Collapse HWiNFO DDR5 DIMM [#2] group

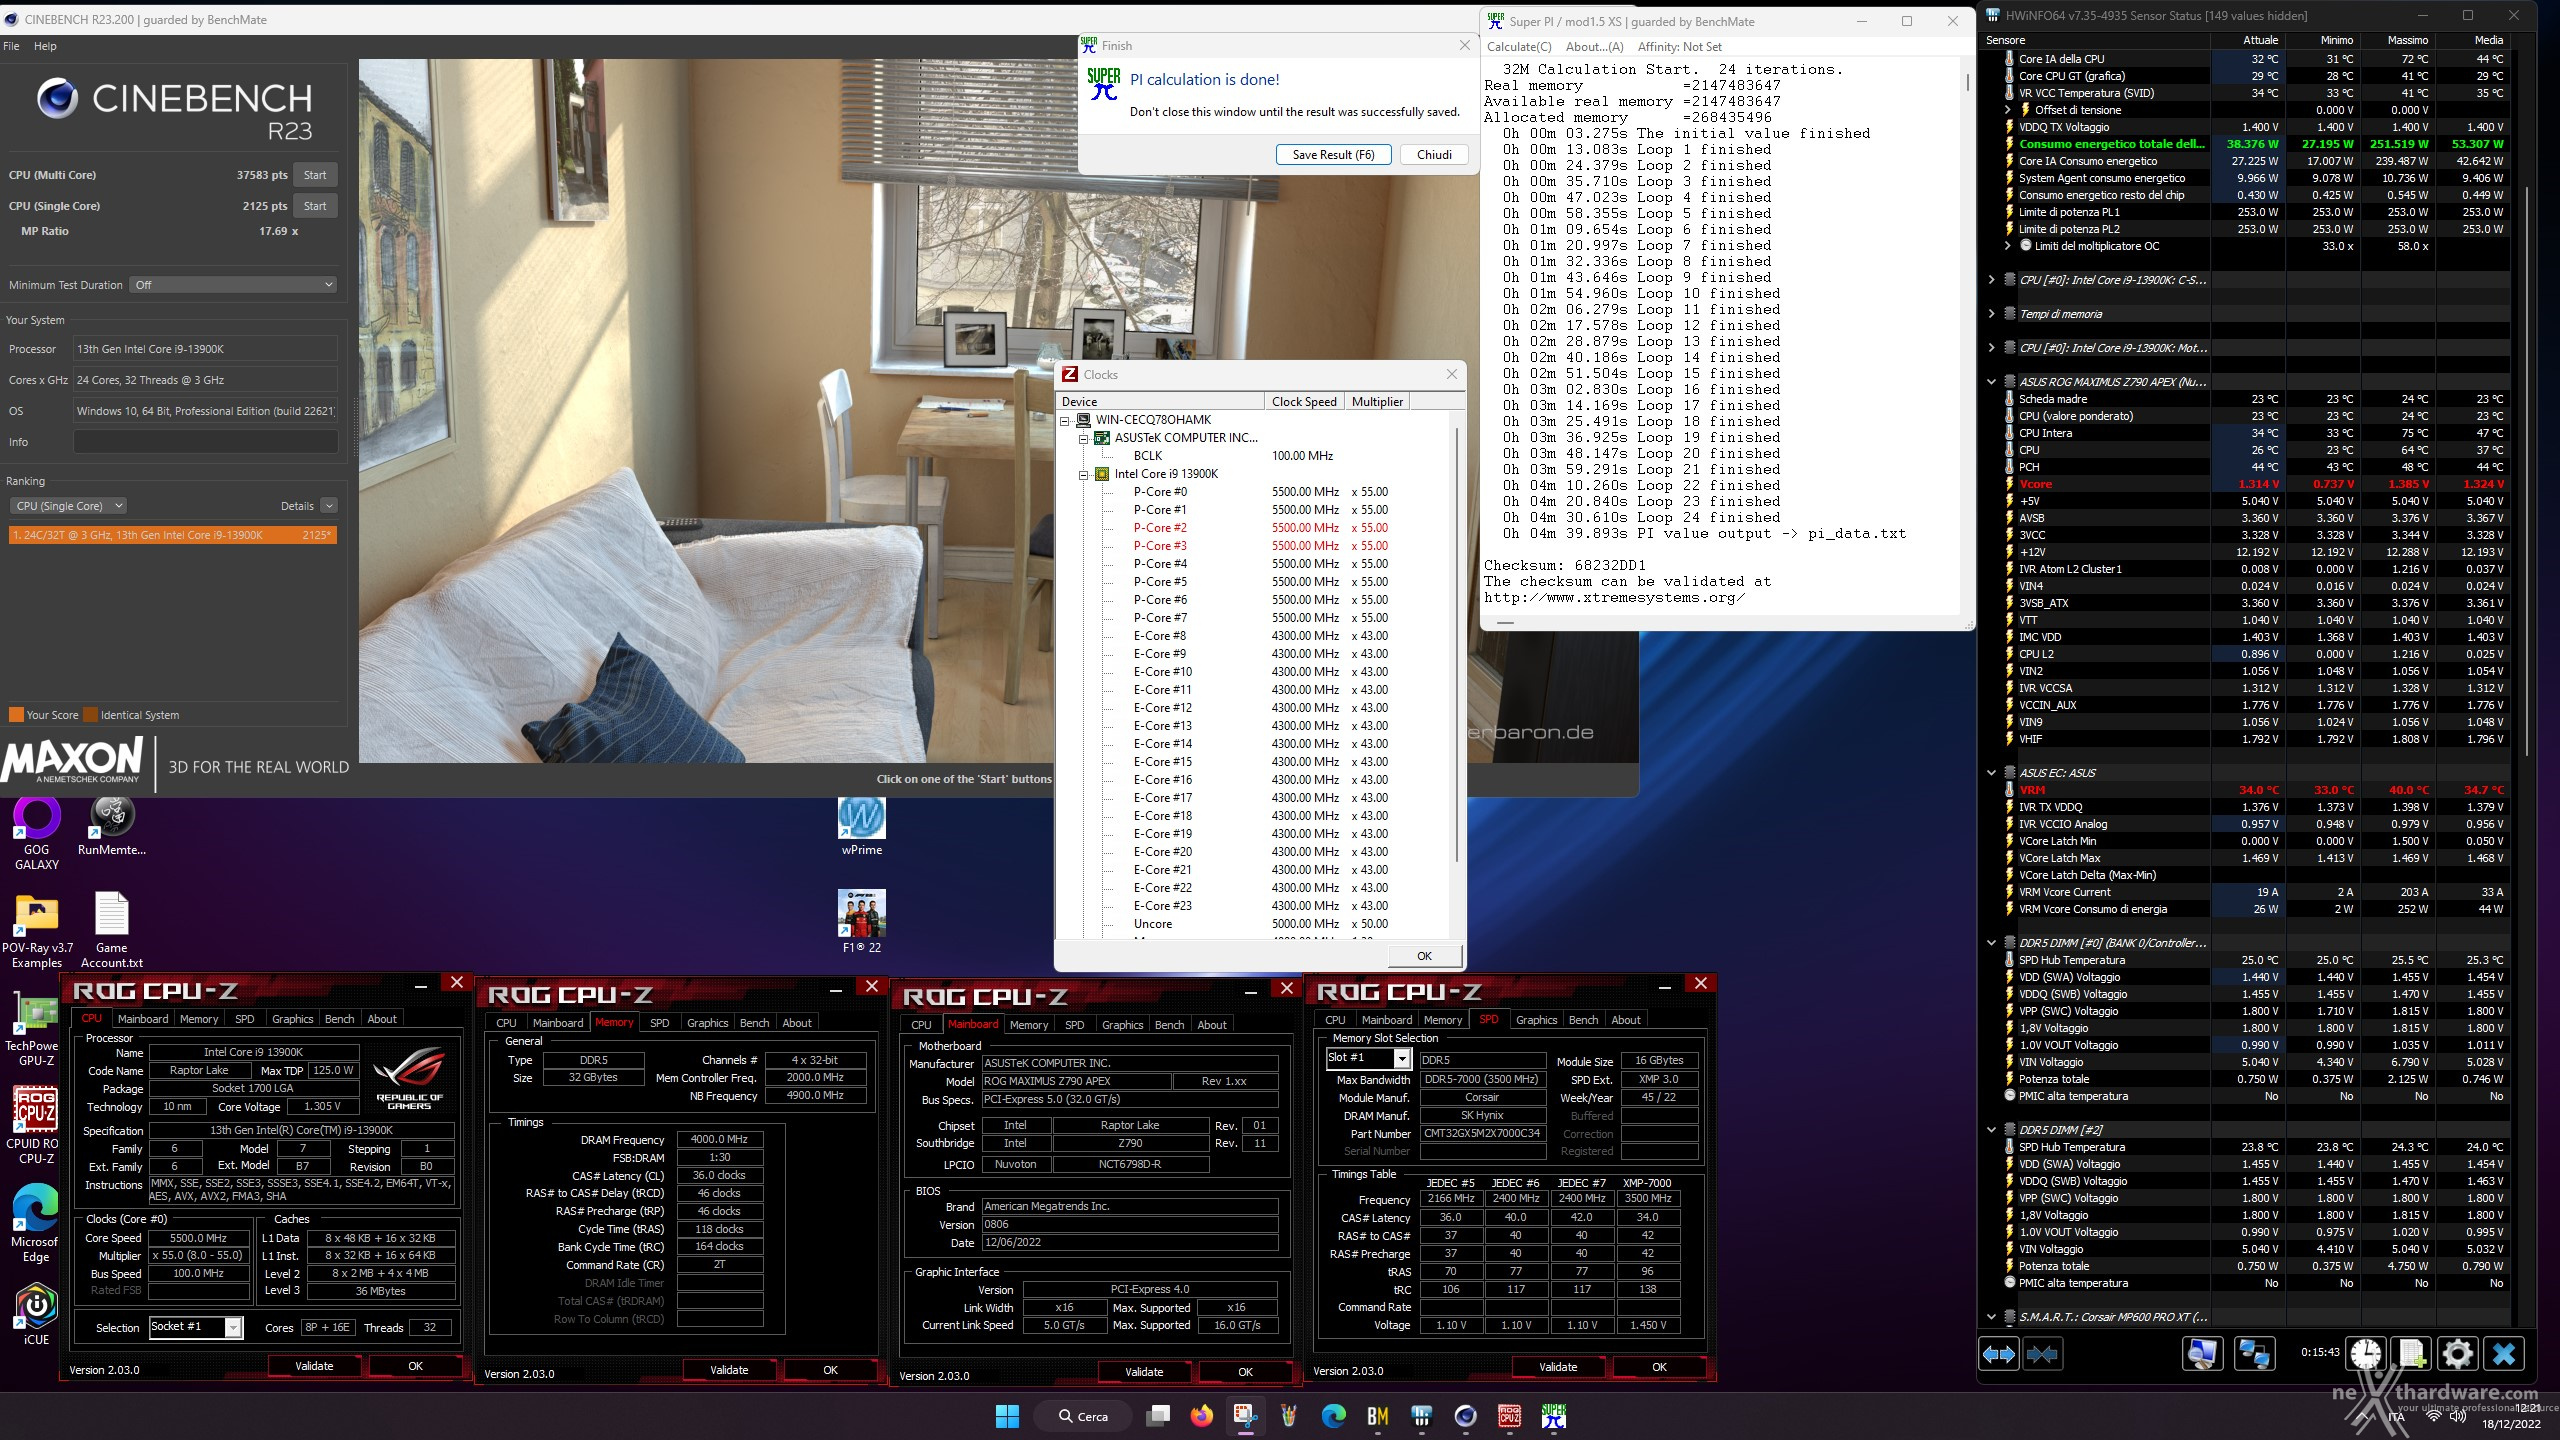1991,1130
